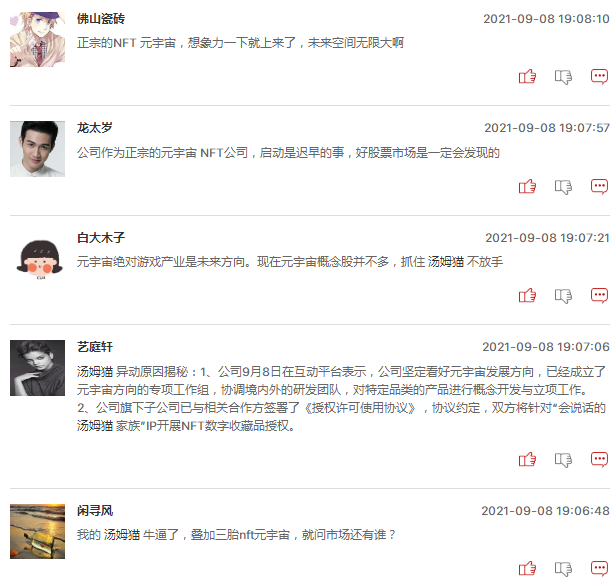616x587 pixels.
Task: Thumbs down 龙太岁's comment
Action: coord(563,187)
